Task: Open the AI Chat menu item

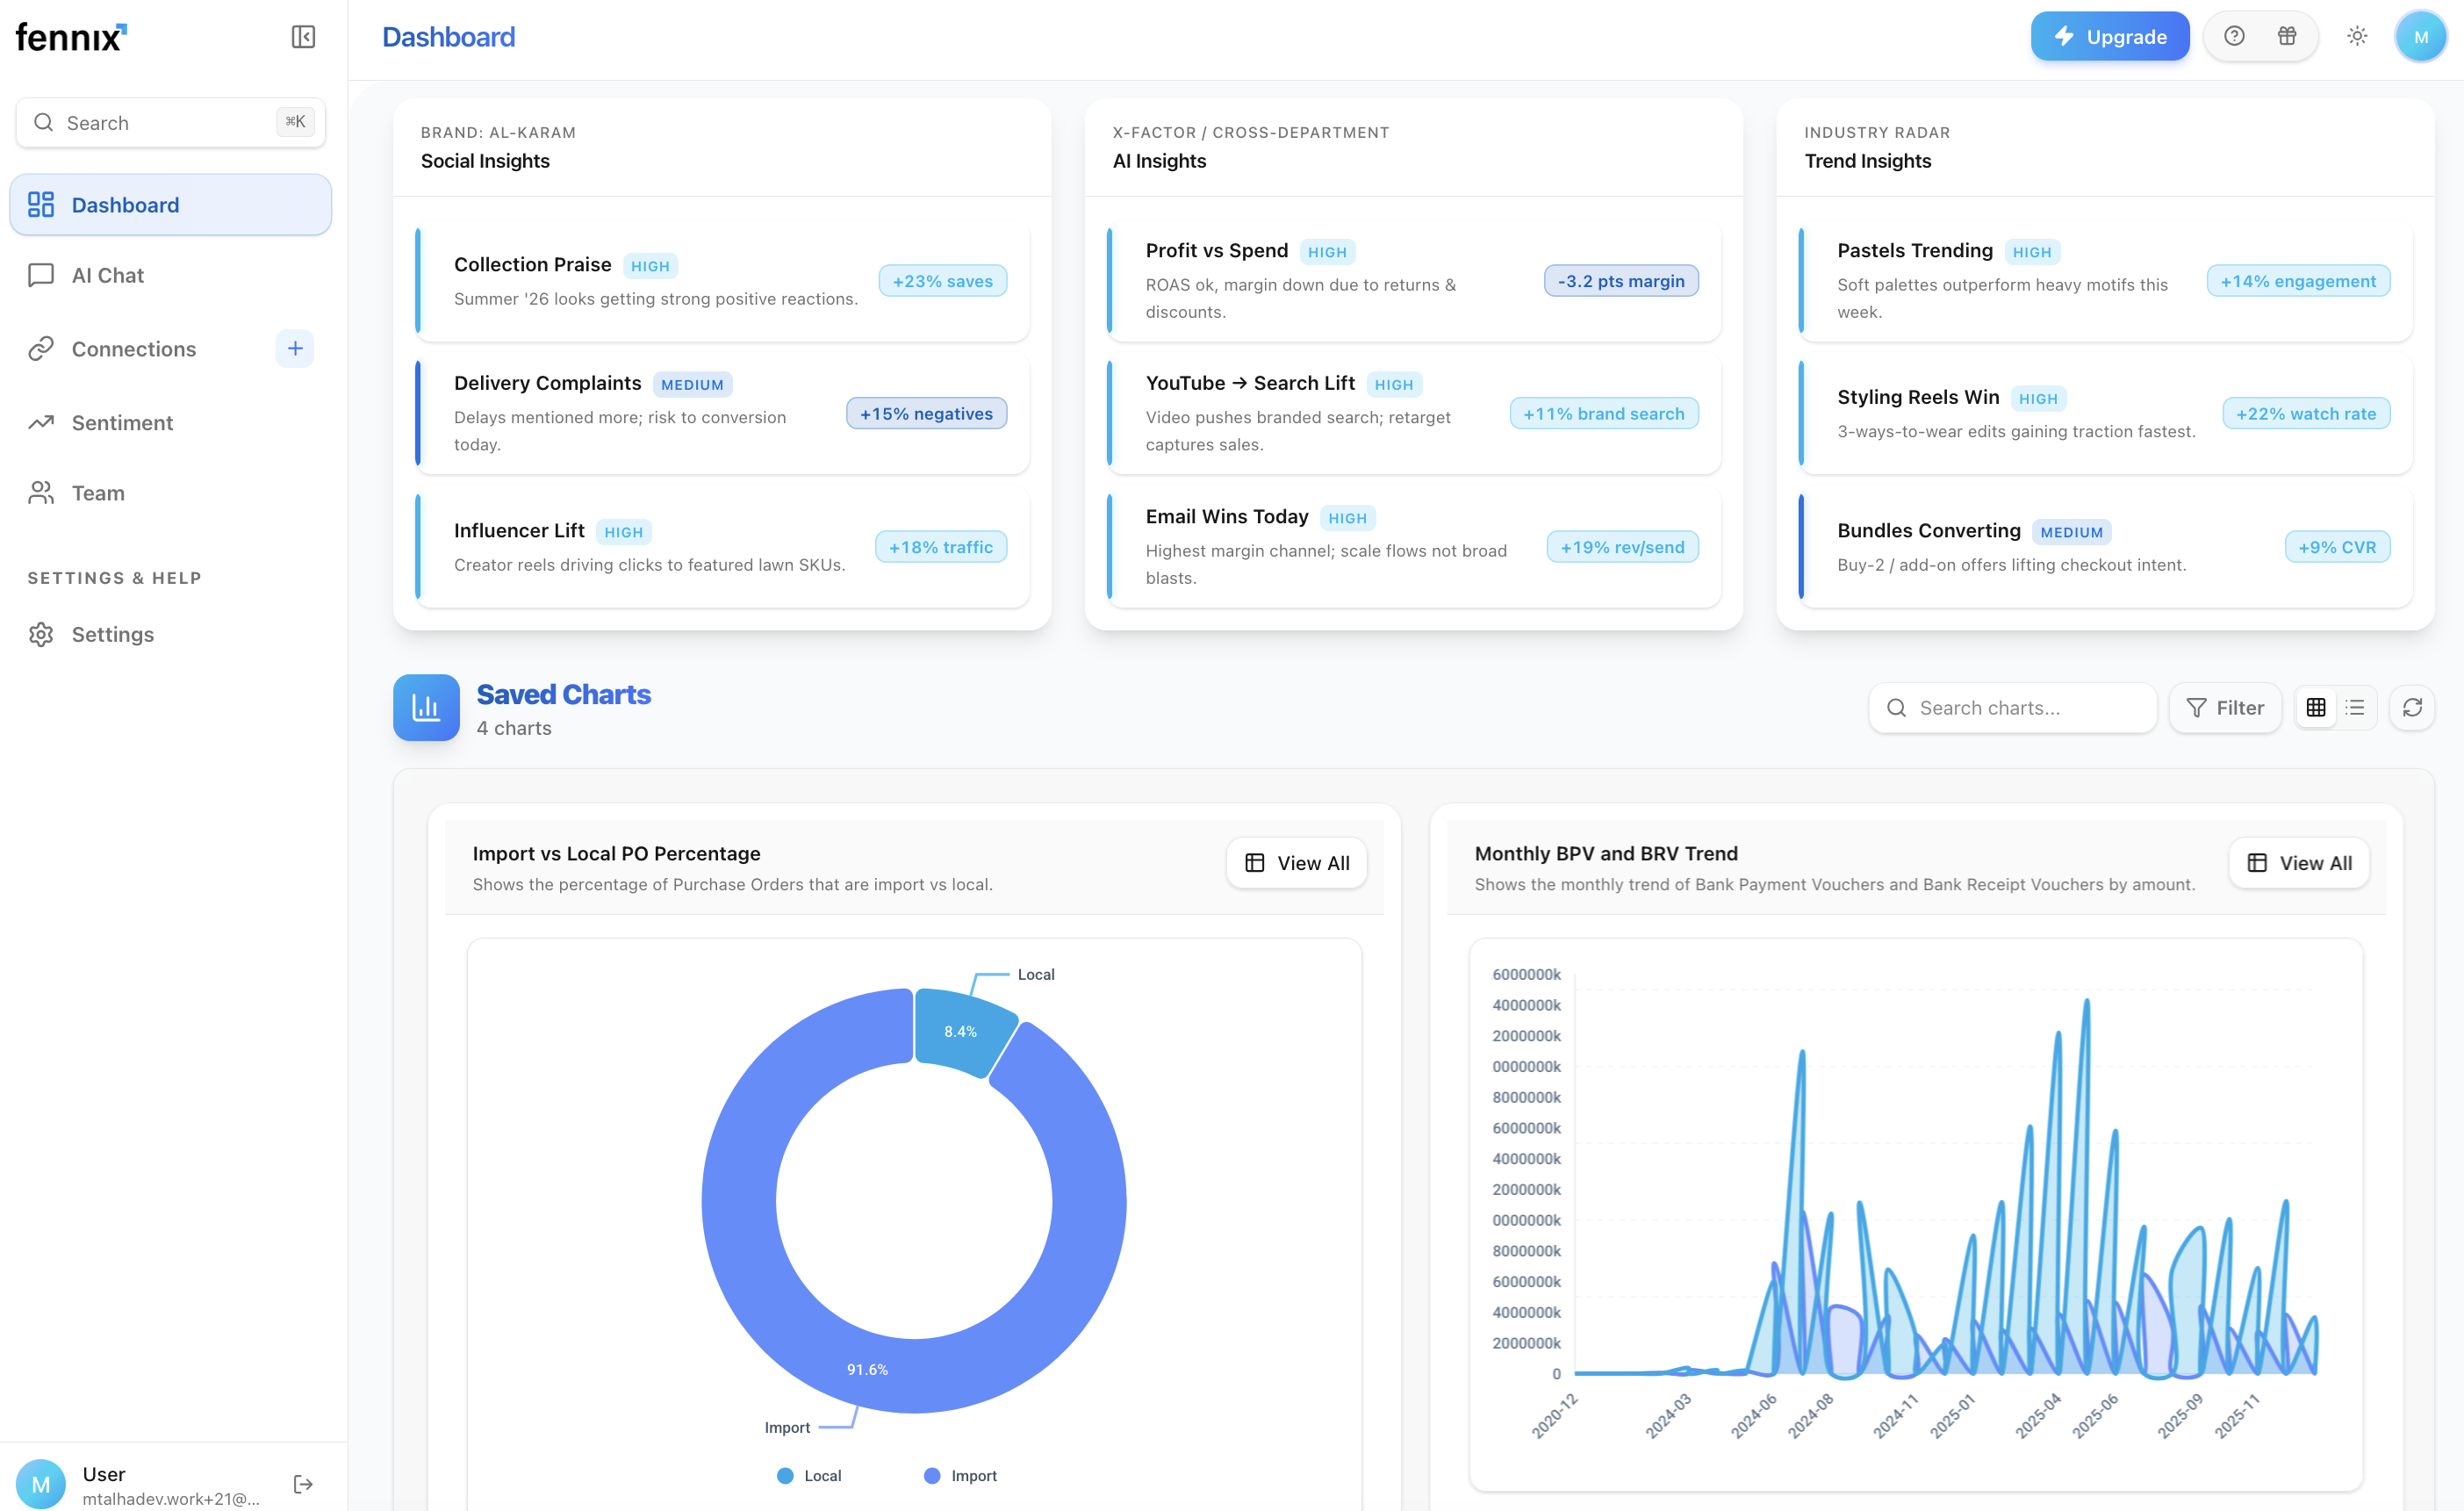Action: (107, 275)
